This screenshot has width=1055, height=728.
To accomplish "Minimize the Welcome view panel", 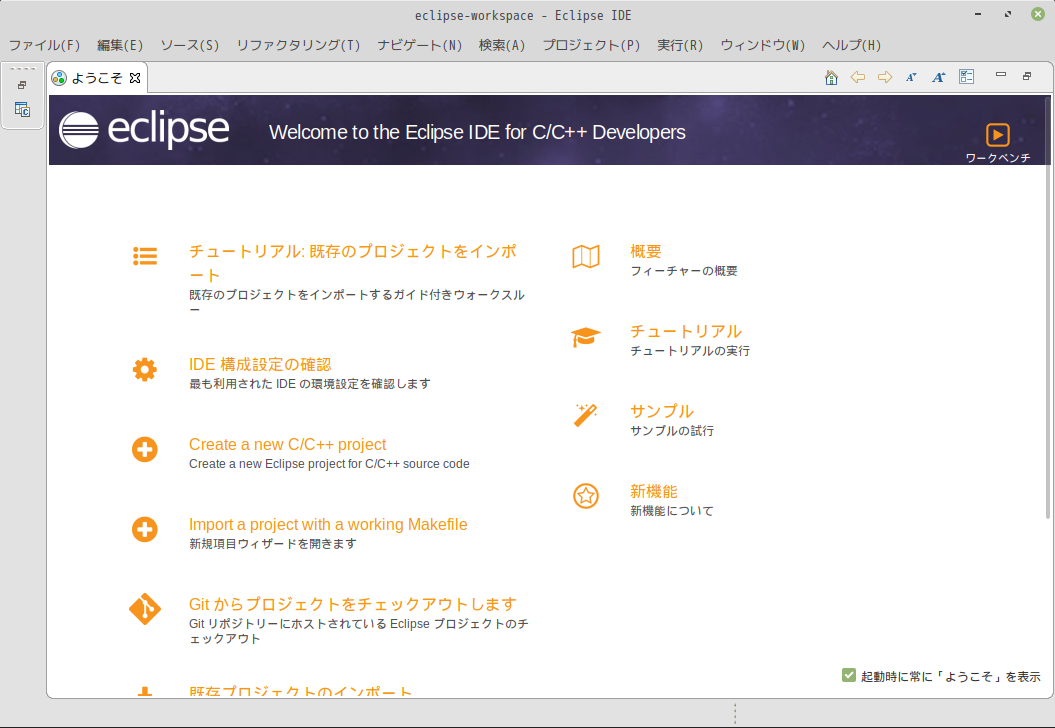I will click(1001, 75).
